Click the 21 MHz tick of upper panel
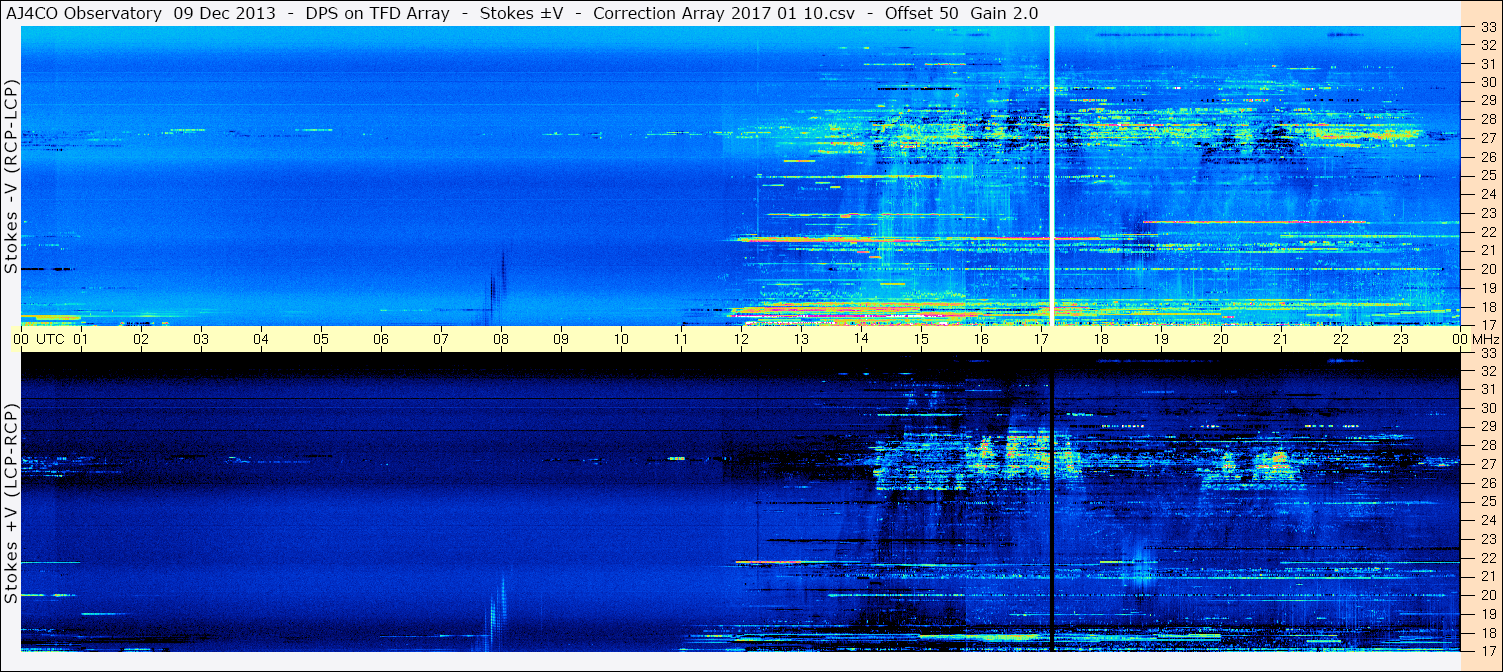Viewport: 1503px width, 672px height. pyautogui.click(x=1487, y=250)
